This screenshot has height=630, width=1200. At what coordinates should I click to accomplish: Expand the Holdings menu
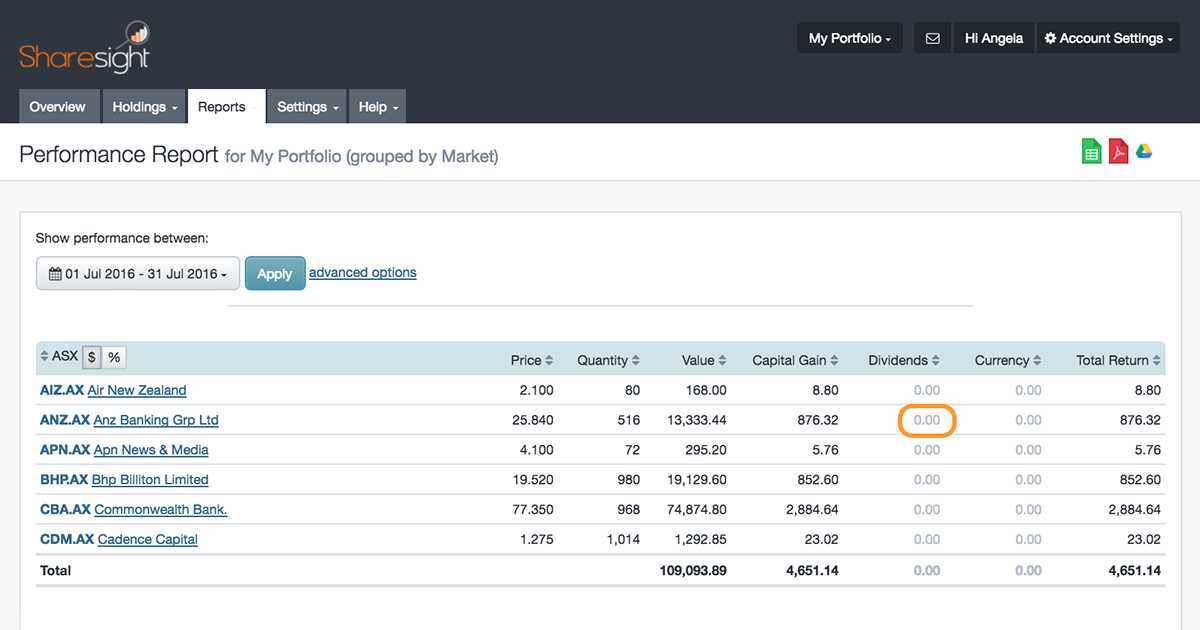coord(143,106)
